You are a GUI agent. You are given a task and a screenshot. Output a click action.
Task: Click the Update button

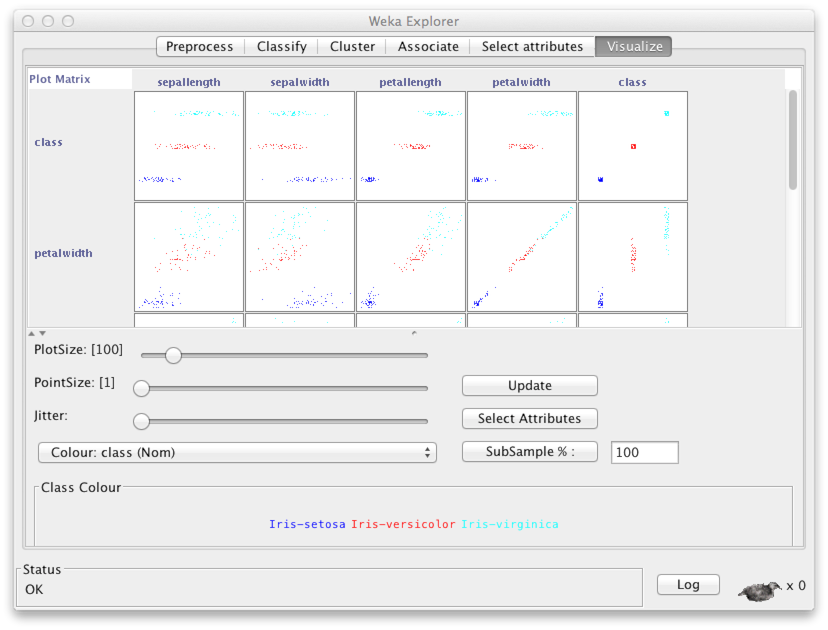[x=530, y=385]
